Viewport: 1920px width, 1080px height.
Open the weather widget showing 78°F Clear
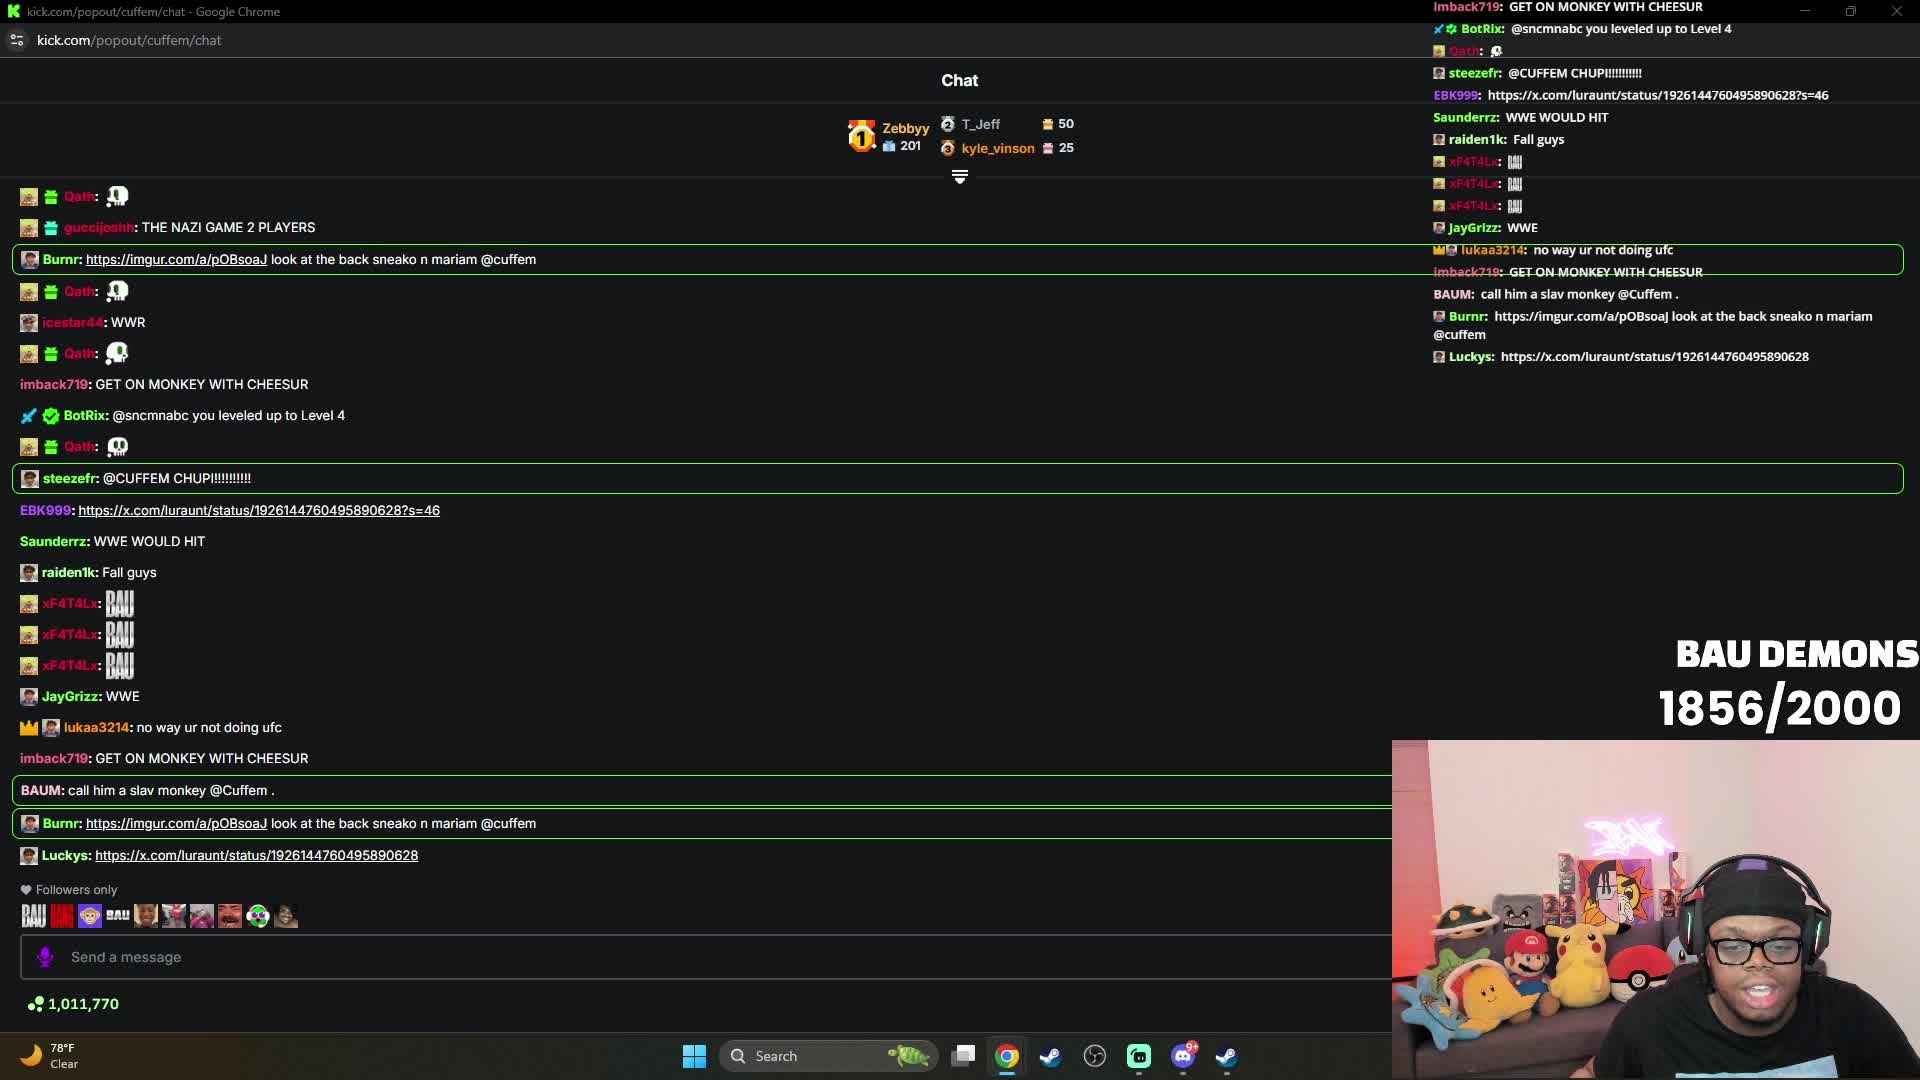point(50,1056)
